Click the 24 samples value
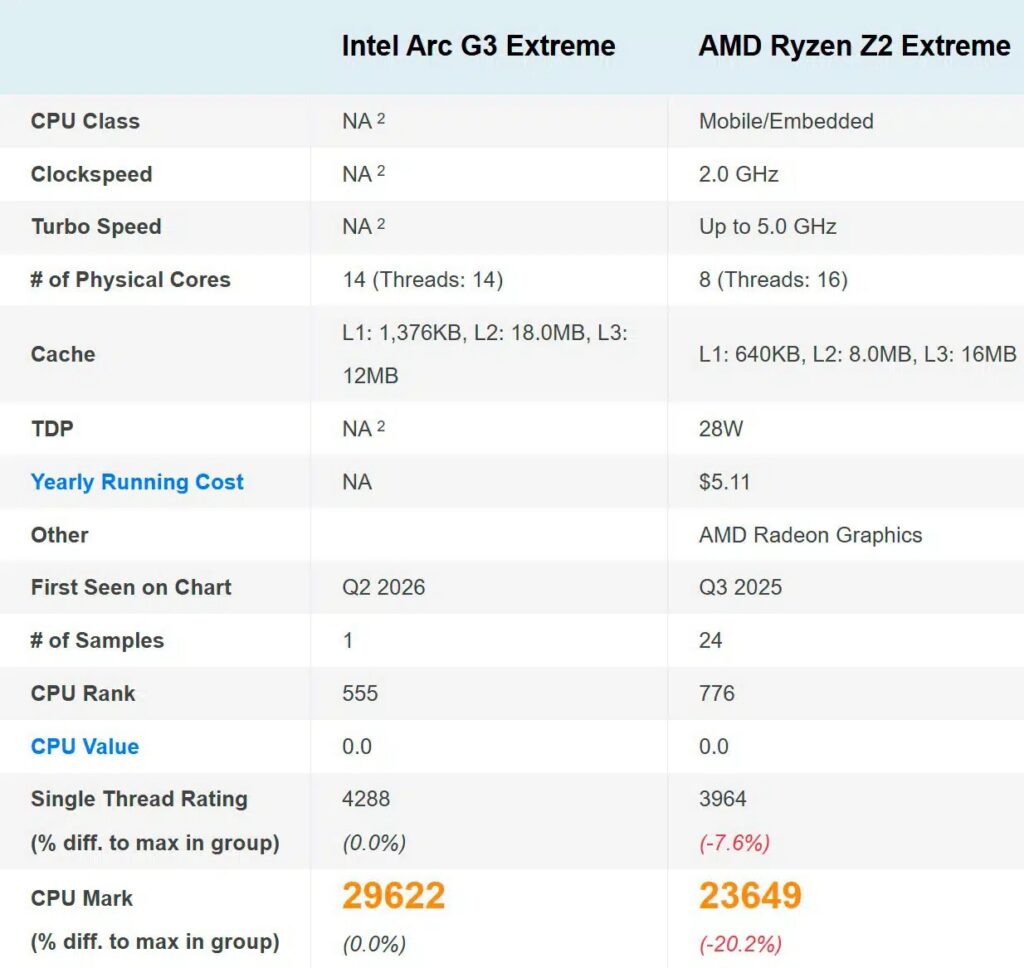The image size is (1024, 968). coord(711,640)
